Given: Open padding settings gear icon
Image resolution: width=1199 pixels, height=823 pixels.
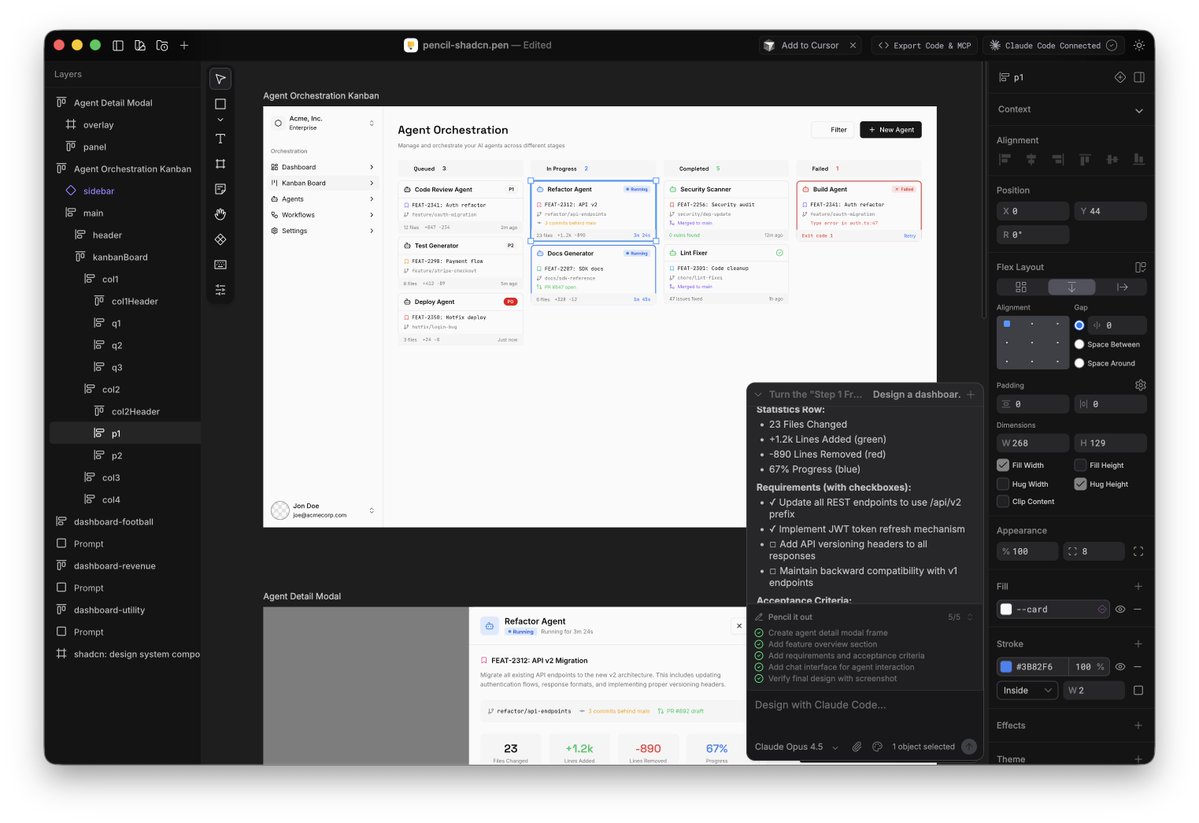Looking at the screenshot, I should 1140,385.
